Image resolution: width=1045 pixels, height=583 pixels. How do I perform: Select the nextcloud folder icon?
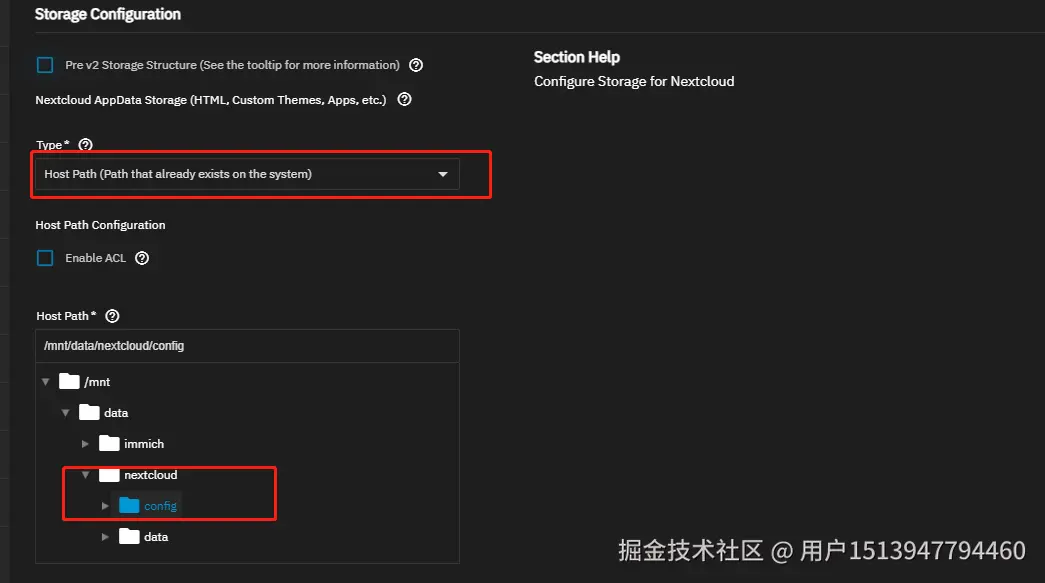(x=109, y=474)
